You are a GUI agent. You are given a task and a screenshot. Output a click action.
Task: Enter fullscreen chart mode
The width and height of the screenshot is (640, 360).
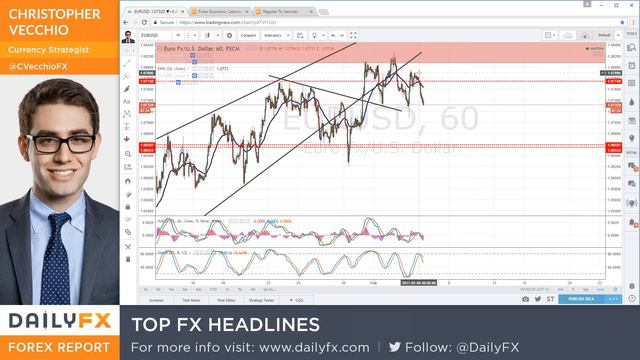(x=353, y=36)
